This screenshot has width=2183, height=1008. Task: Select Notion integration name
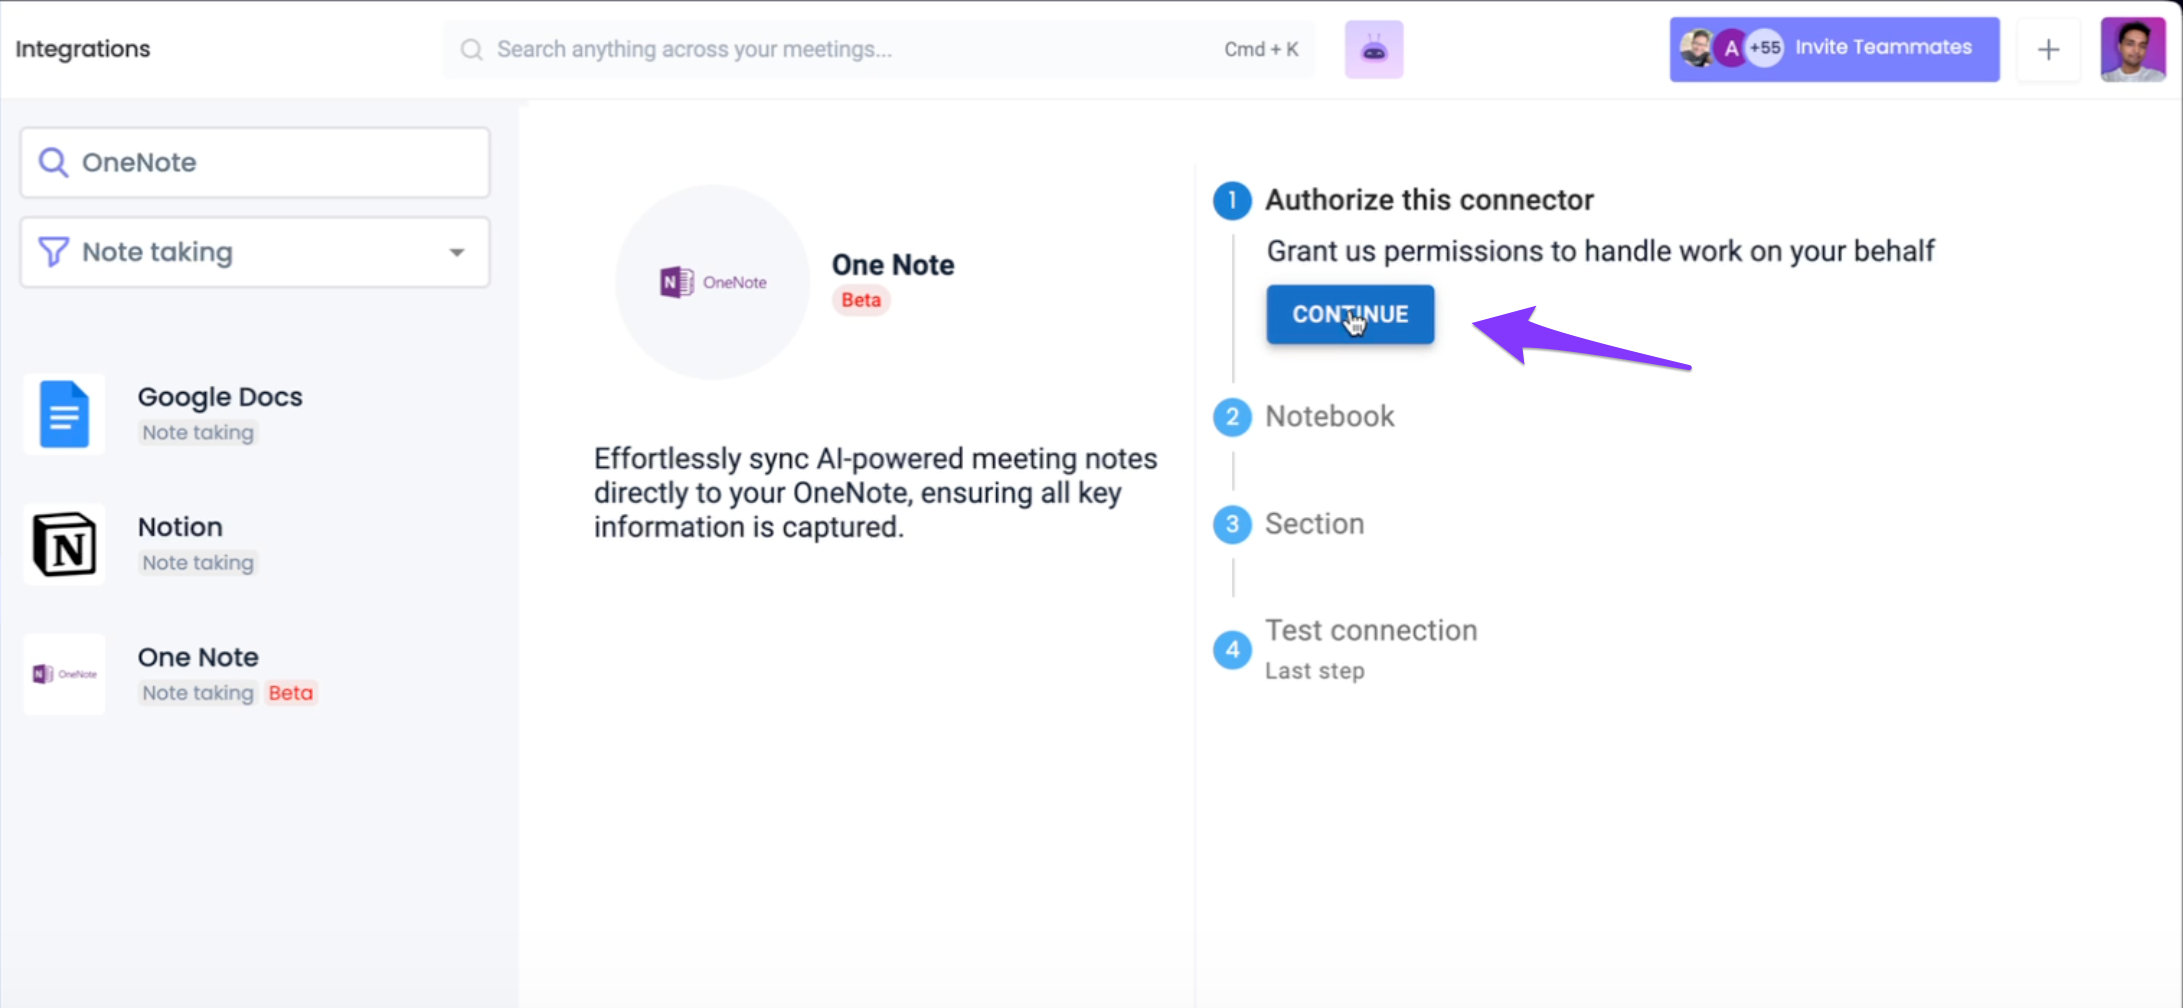[x=180, y=527]
